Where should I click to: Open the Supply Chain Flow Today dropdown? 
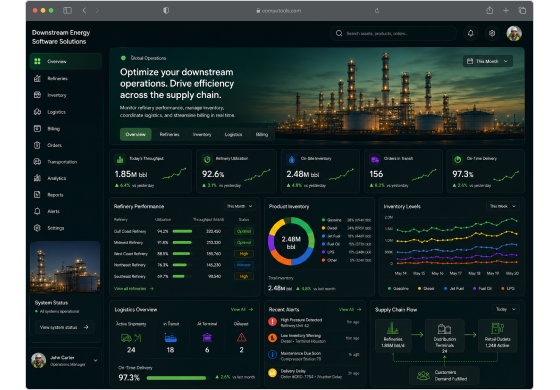[506, 309]
